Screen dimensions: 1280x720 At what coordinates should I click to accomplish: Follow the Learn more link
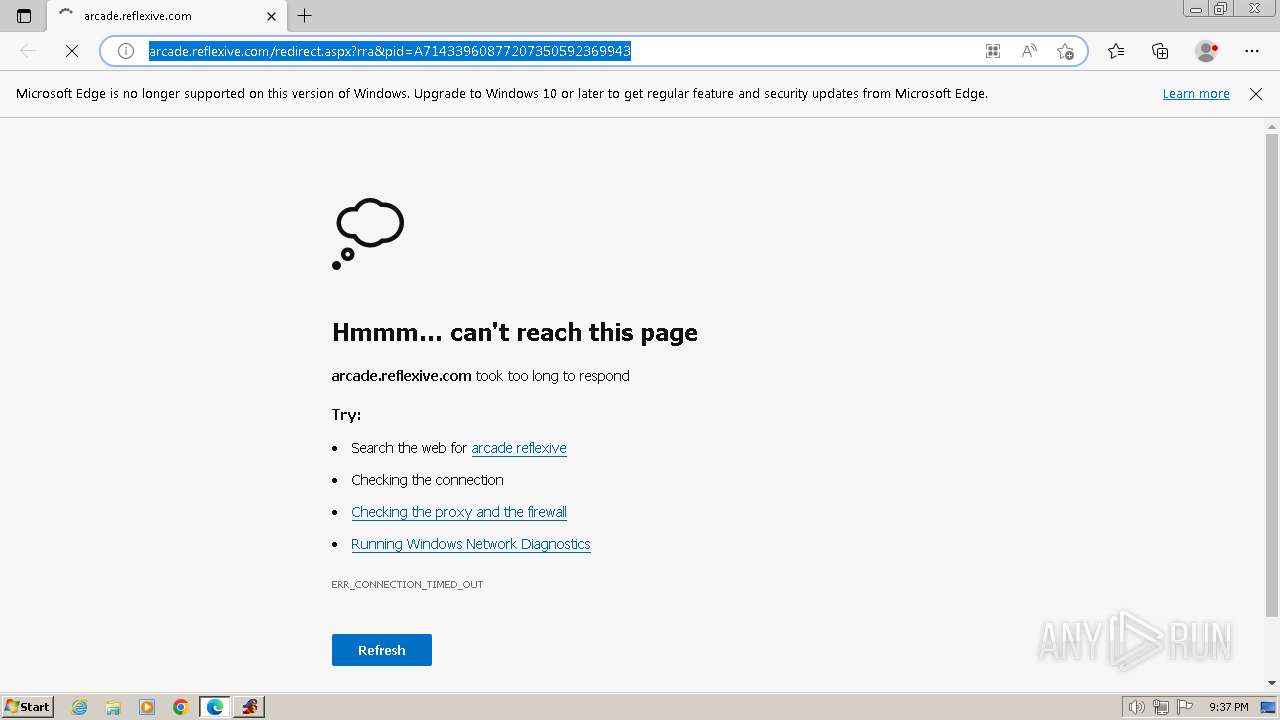1196,94
